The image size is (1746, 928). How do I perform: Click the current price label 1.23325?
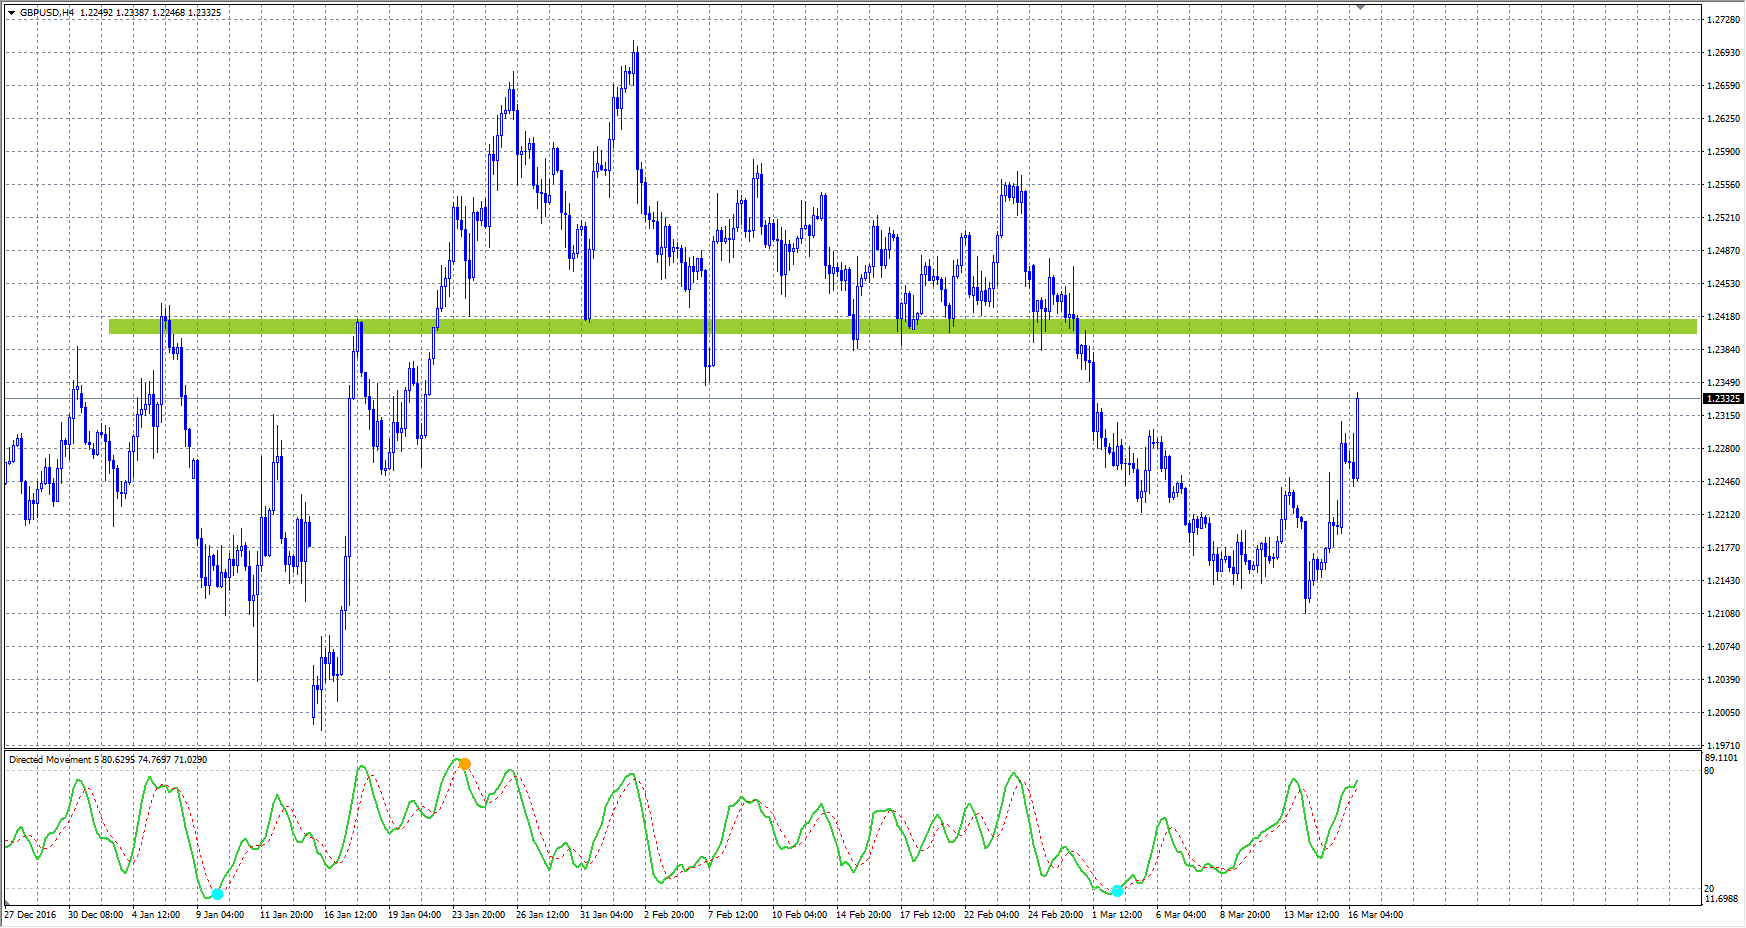pyautogui.click(x=1723, y=399)
